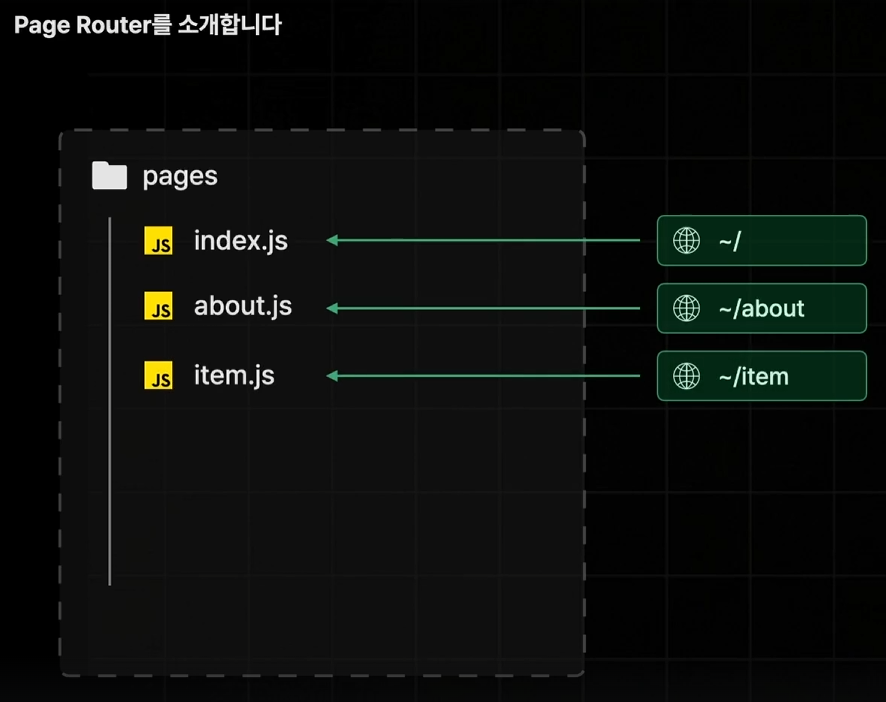Click the ~/about route text
This screenshot has width=886, height=702.
761,309
